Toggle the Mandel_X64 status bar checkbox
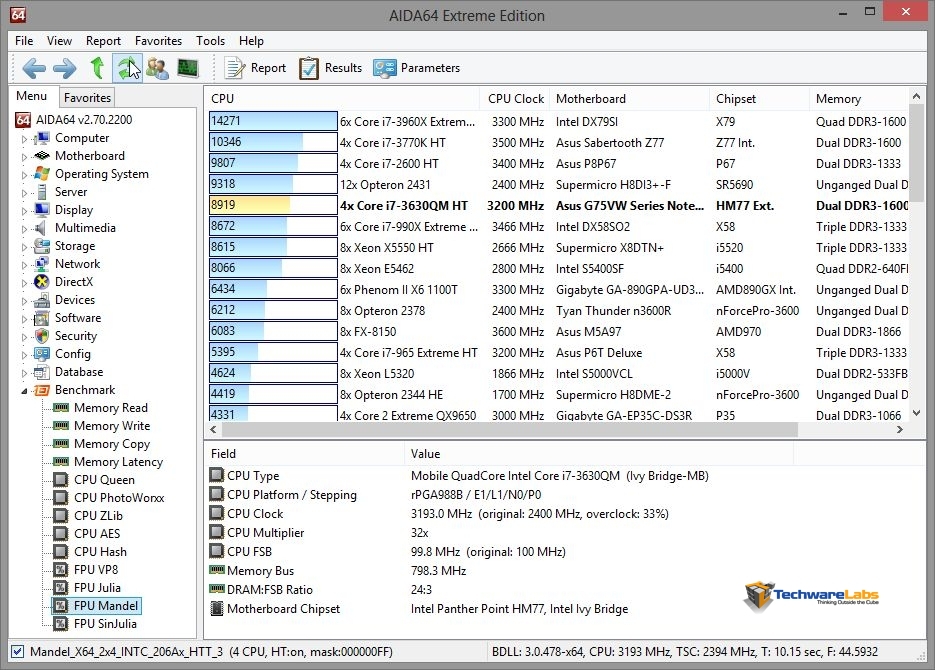Viewport: 935px width, 670px height. coord(18,652)
